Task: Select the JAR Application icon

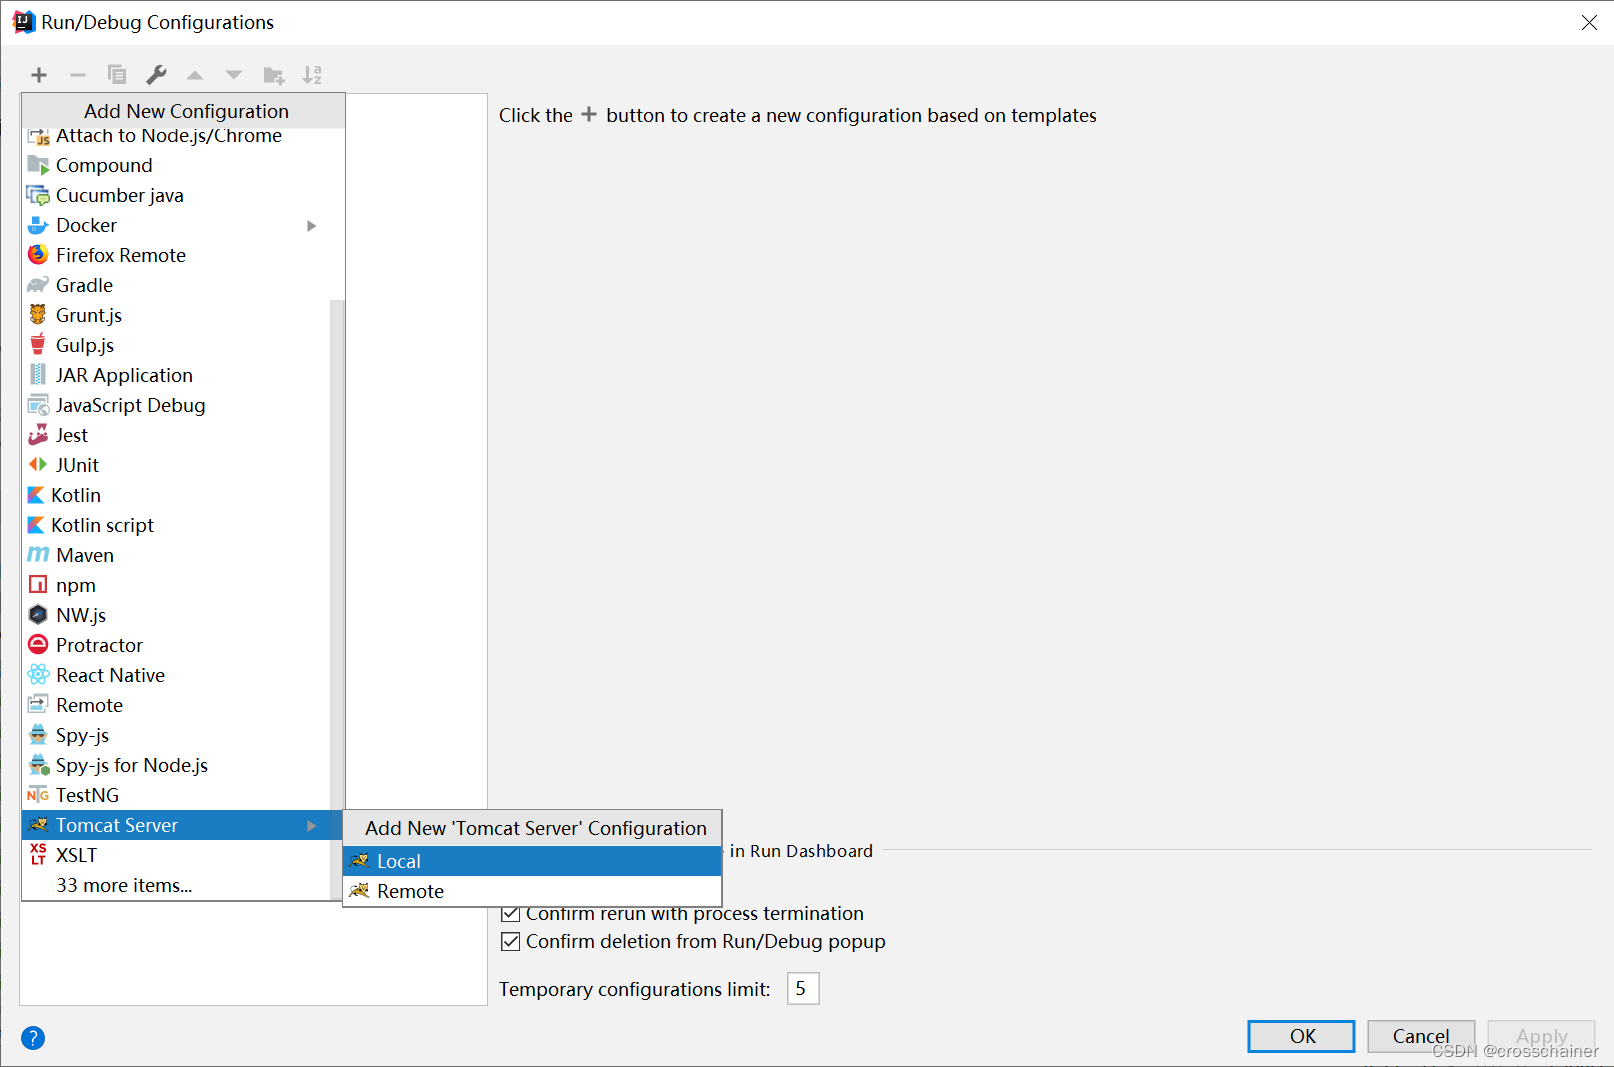Action: tap(38, 375)
